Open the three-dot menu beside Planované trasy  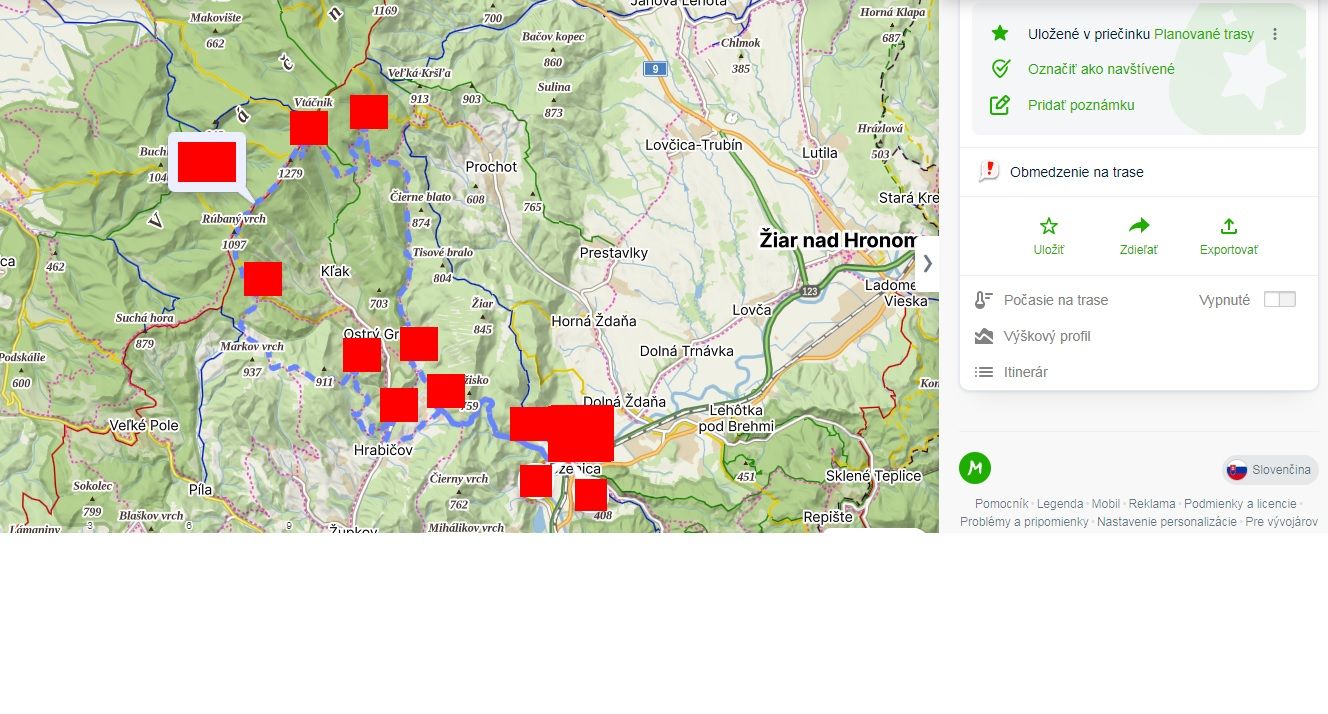(x=1275, y=34)
